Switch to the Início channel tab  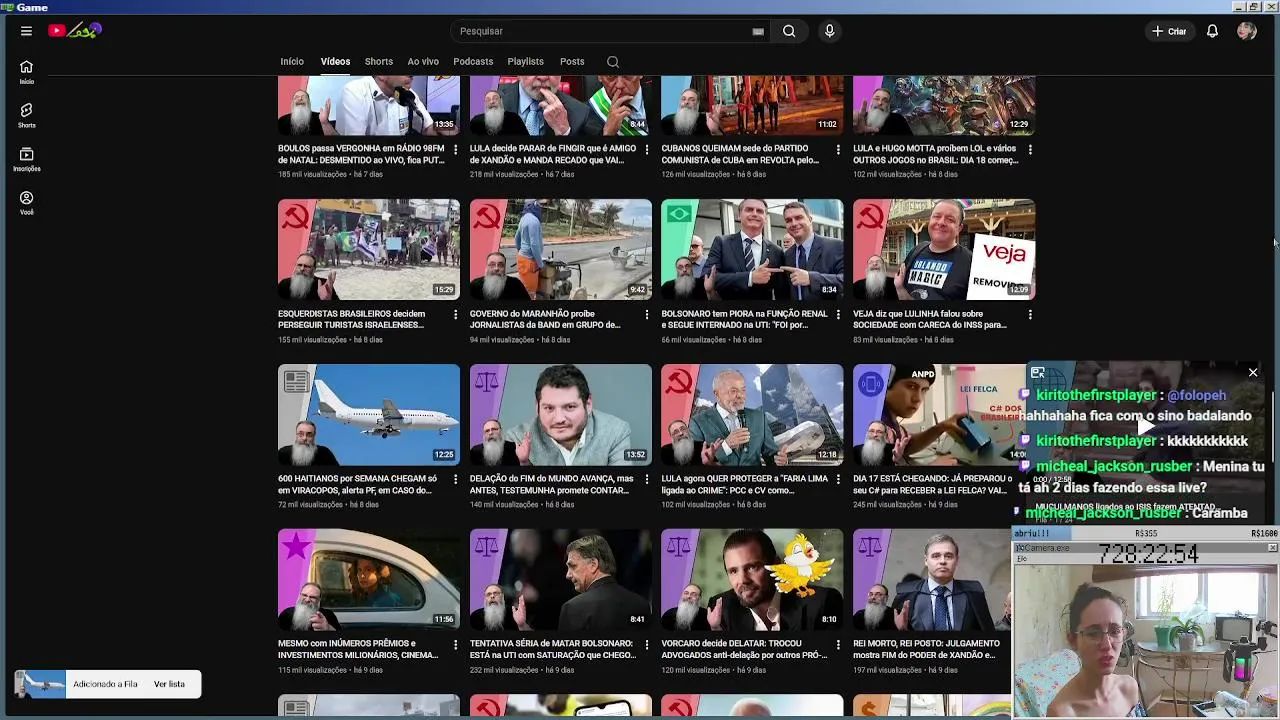[292, 62]
